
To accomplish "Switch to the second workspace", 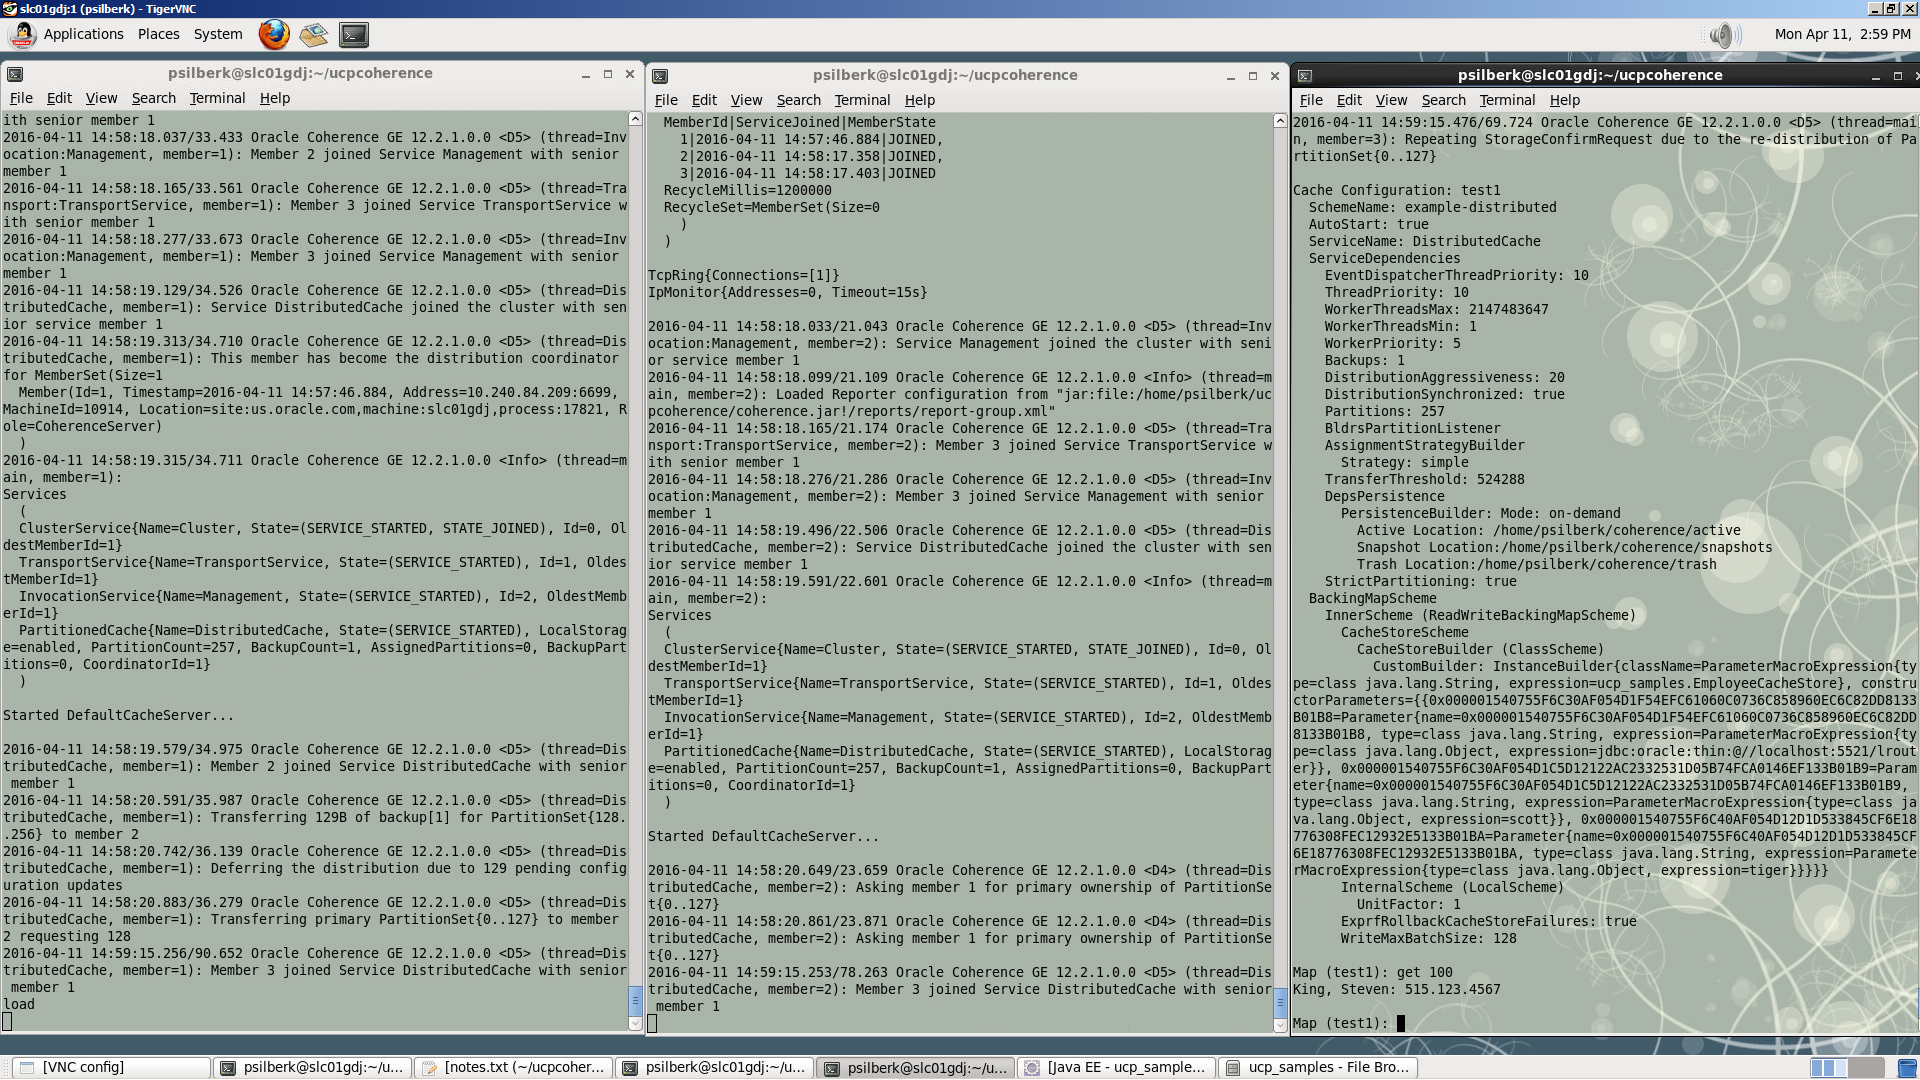I will click(1866, 1068).
